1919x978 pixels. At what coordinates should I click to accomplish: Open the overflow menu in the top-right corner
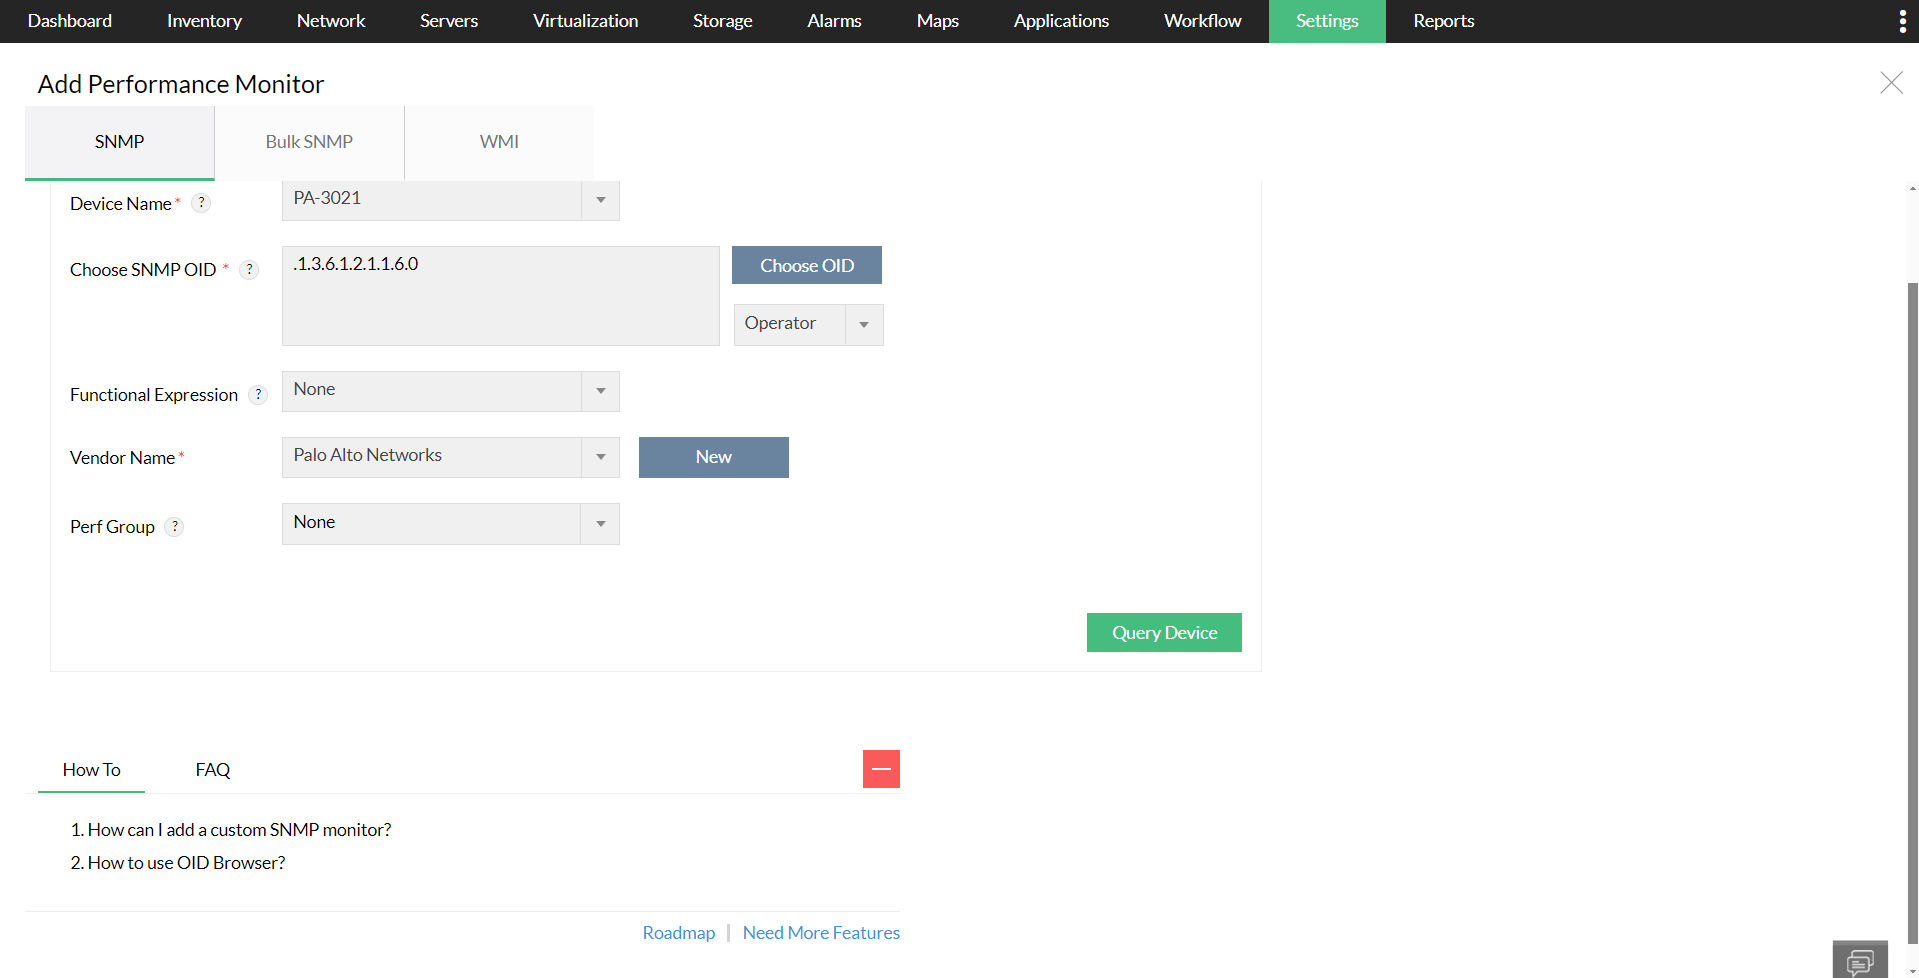(1902, 21)
